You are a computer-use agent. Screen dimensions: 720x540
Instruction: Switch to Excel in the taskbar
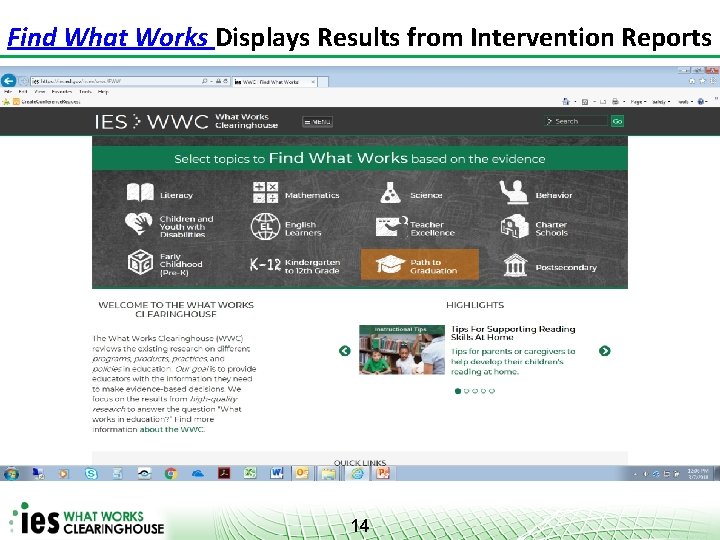click(250, 473)
